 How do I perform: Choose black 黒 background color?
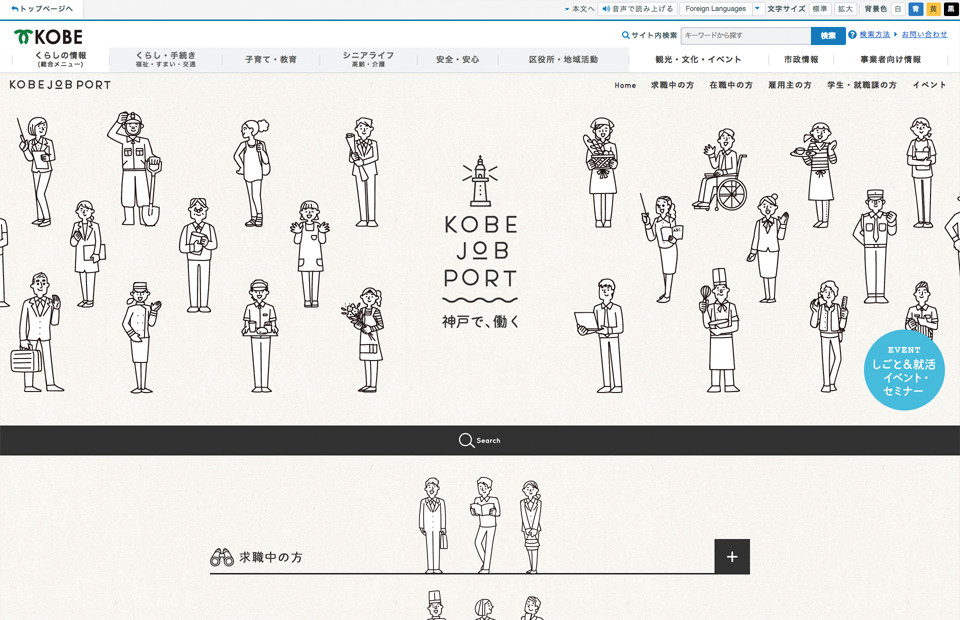click(x=952, y=9)
